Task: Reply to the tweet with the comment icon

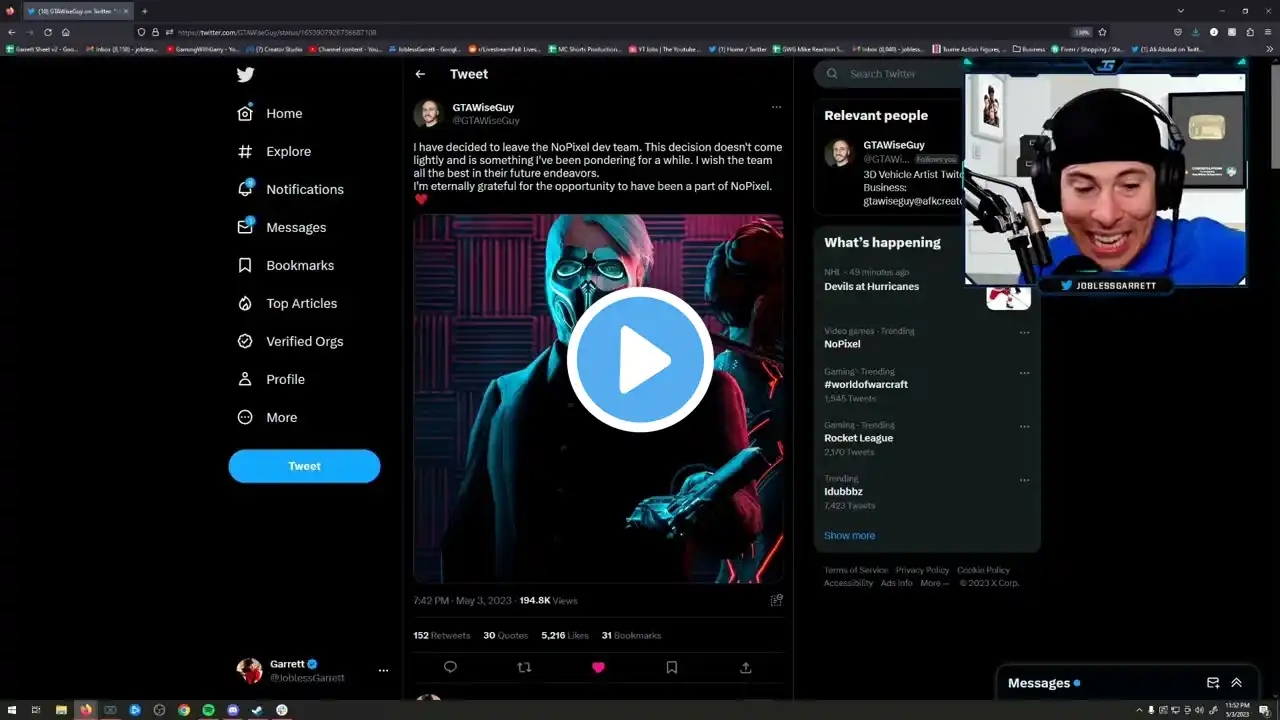Action: tap(450, 667)
